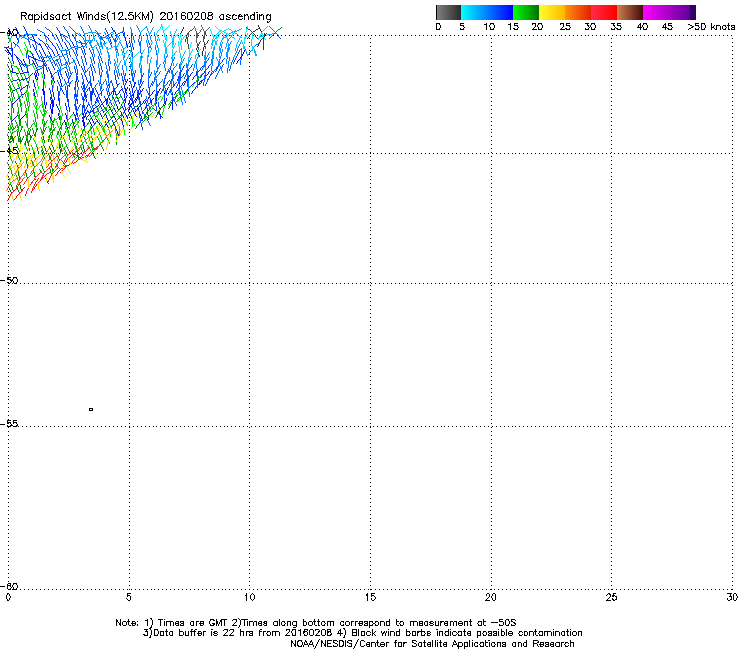Click the latitude label '-45' on left axis

(x=11, y=151)
